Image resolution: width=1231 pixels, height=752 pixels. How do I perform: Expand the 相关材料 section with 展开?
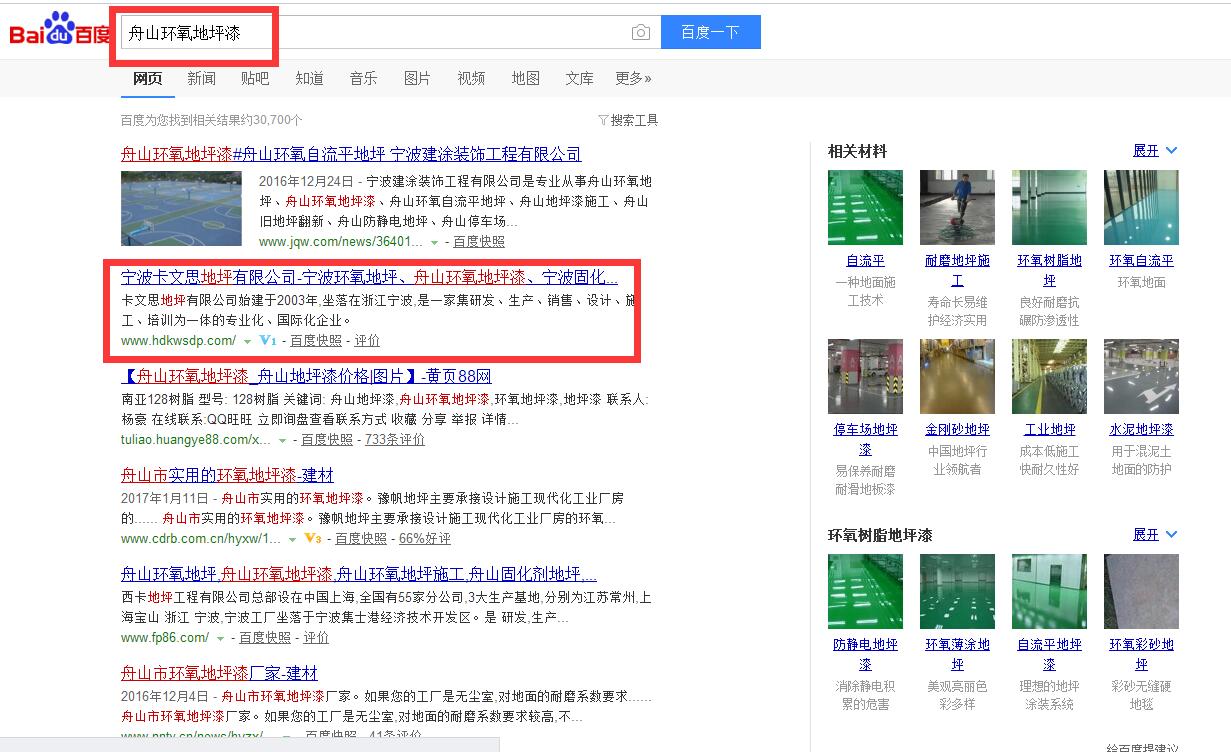pos(1155,151)
